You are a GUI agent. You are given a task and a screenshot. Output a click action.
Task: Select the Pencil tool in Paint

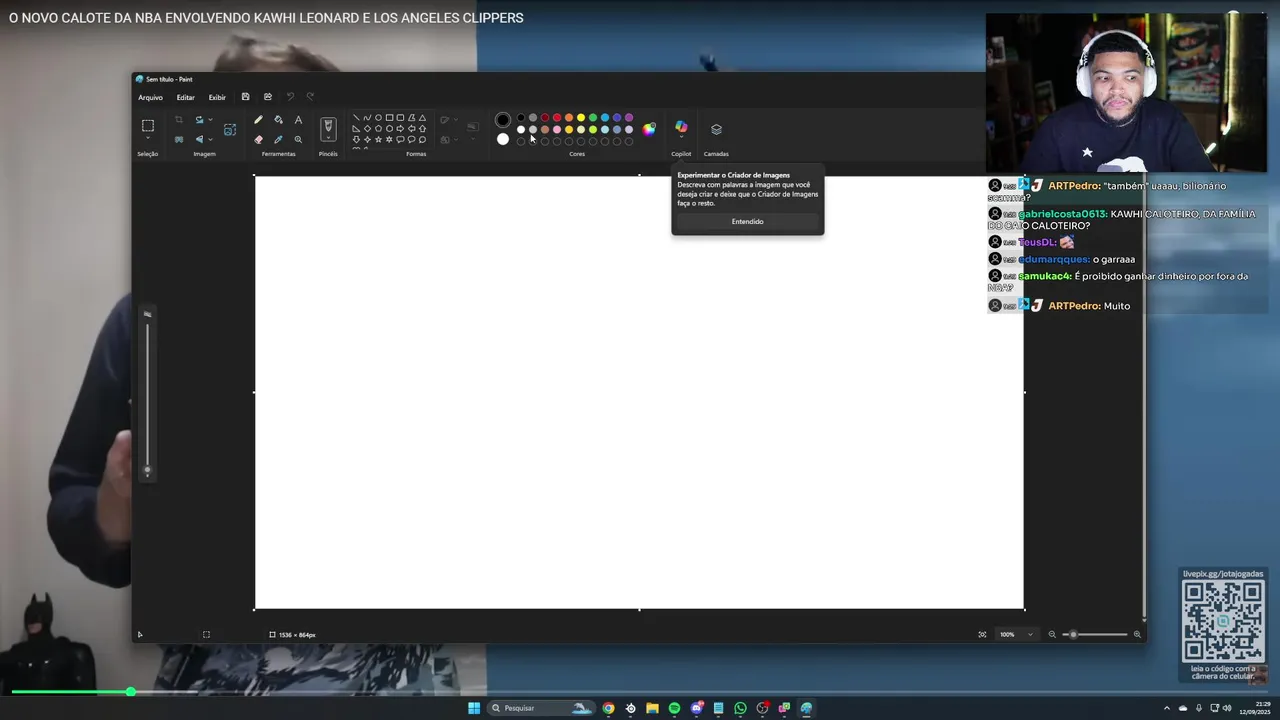[258, 119]
